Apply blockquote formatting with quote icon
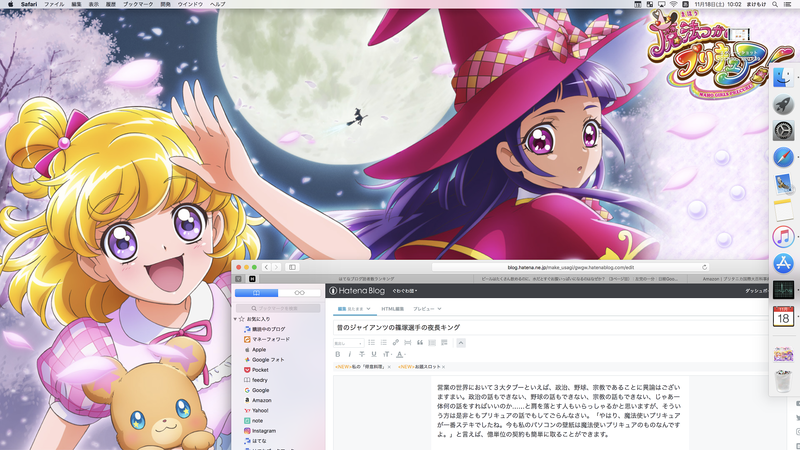 coord(420,342)
